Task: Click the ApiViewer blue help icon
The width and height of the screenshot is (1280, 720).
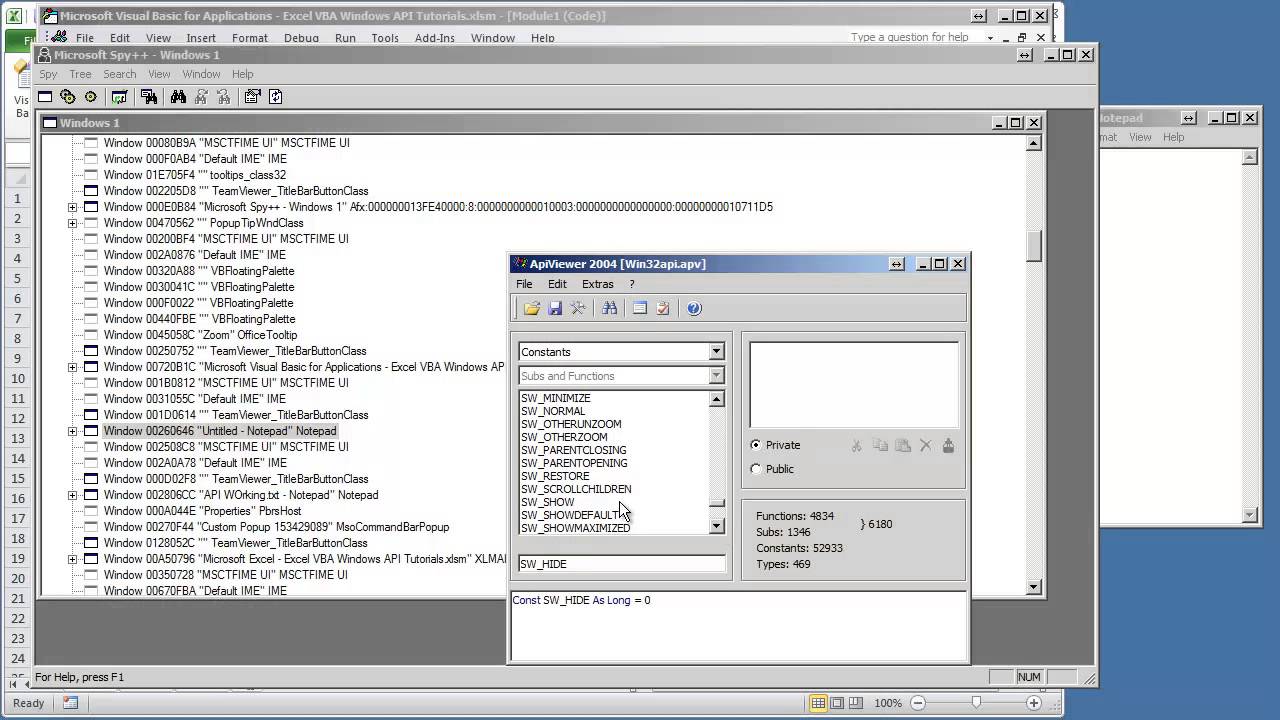Action: [694, 308]
